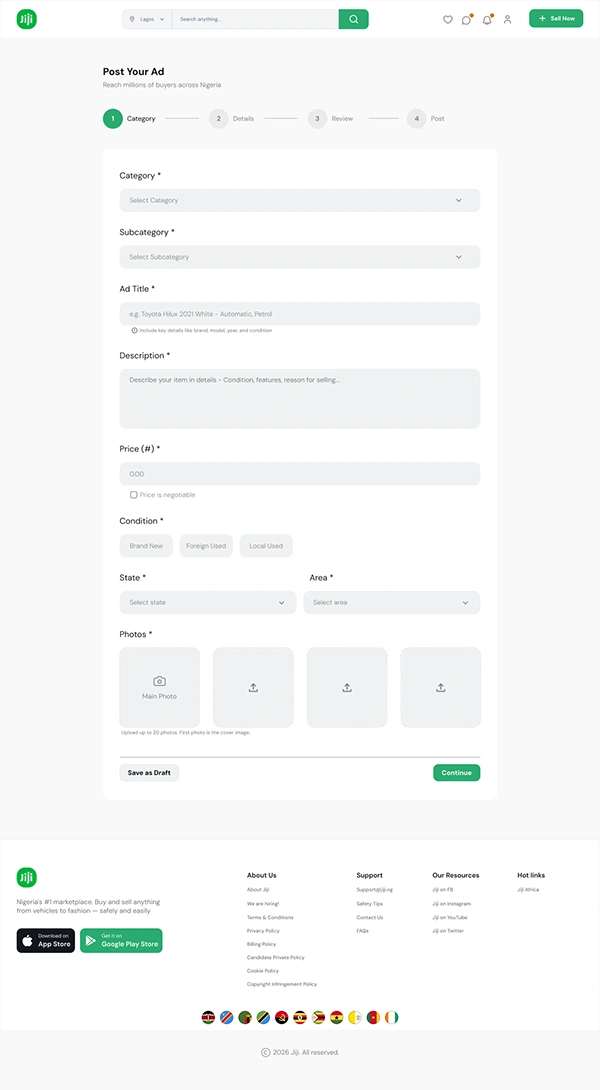Screen dimensions: 600x1090
Task: Click the Kenya flag icon in footer
Action: coord(208,1017)
